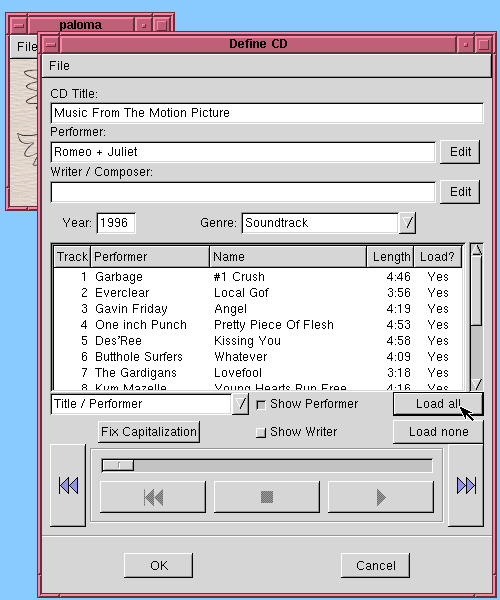Screen dimensions: 500x600
Task: Click the Length column header
Action: click(x=391, y=257)
